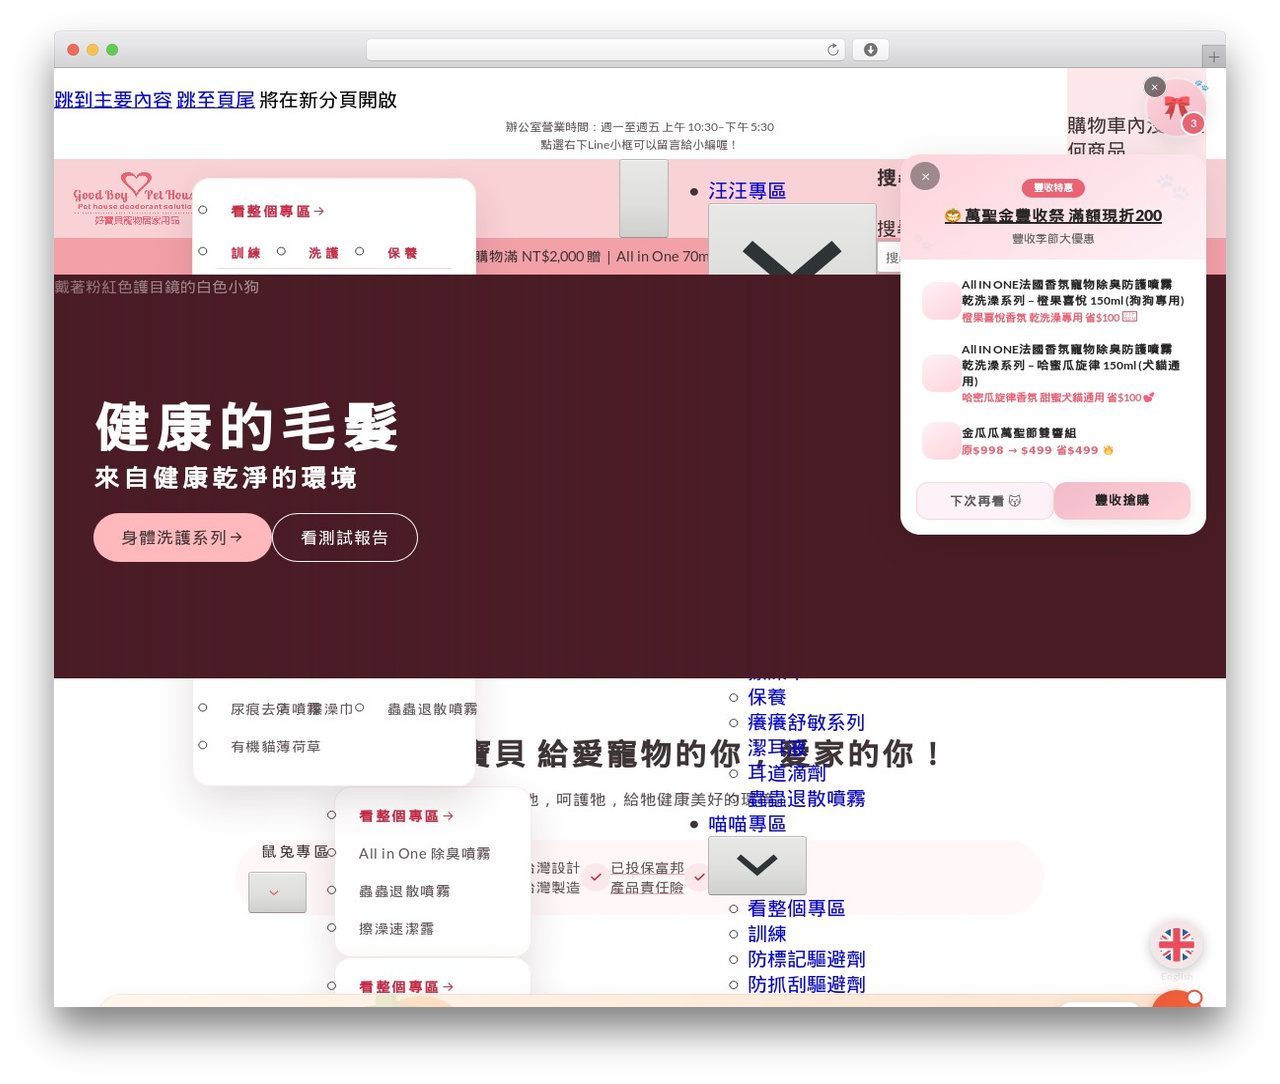Select 有機貓薄荷草 menu item
1280x1084 pixels.
coord(275,747)
